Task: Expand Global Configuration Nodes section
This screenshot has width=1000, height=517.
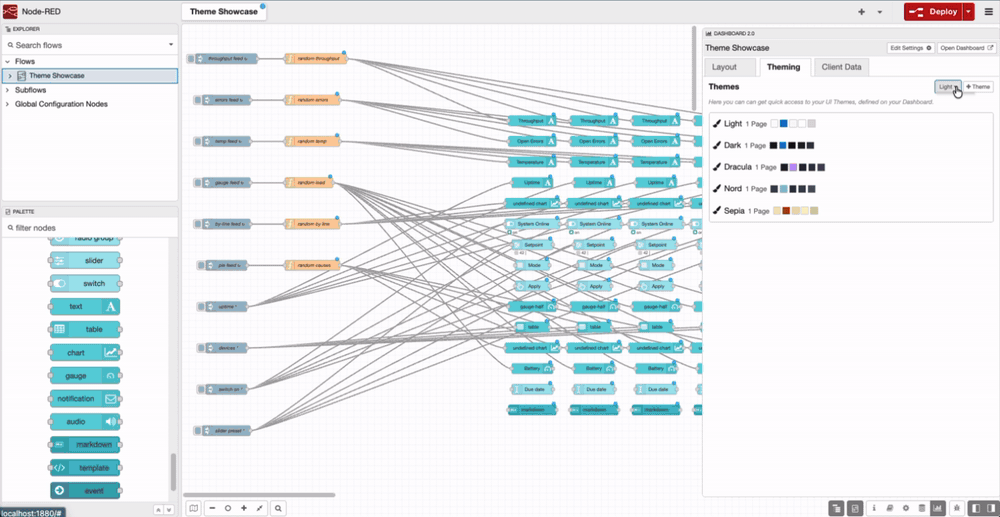Action: (x=8, y=104)
